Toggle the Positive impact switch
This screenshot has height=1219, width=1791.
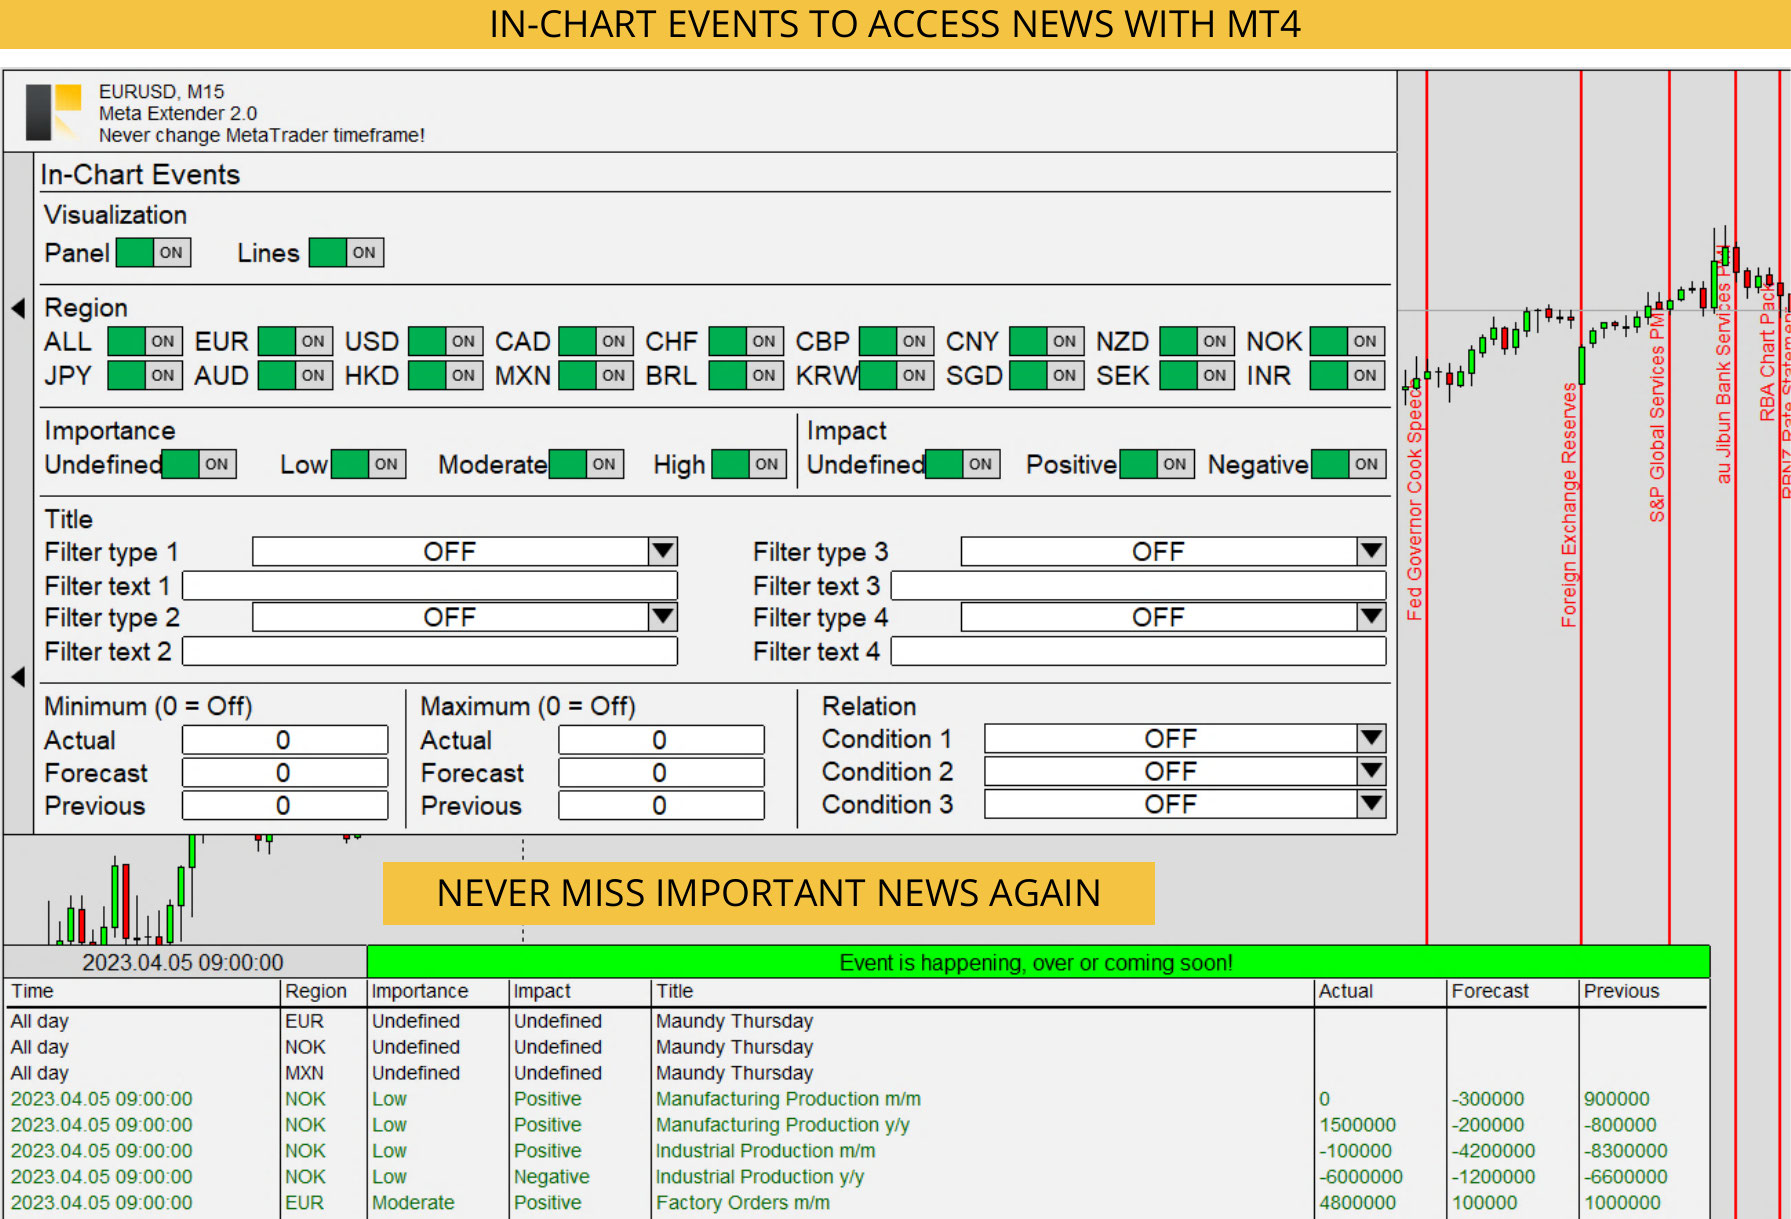coord(1157,464)
